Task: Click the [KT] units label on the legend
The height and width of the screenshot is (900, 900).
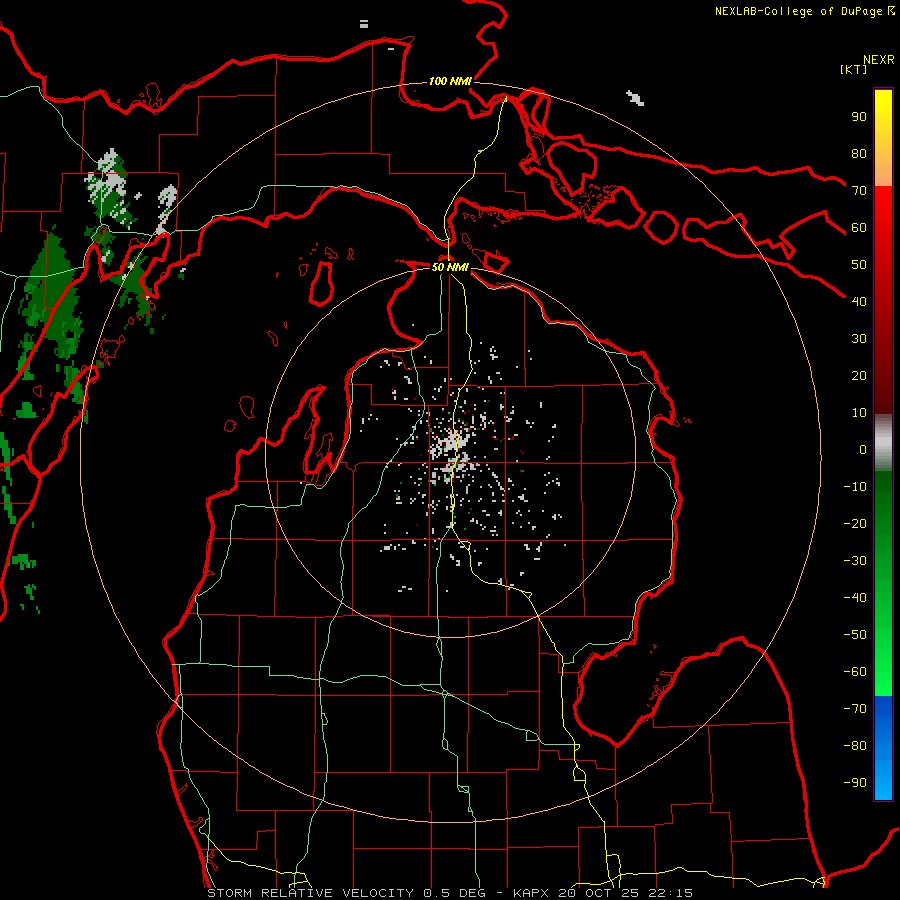Action: (853, 69)
